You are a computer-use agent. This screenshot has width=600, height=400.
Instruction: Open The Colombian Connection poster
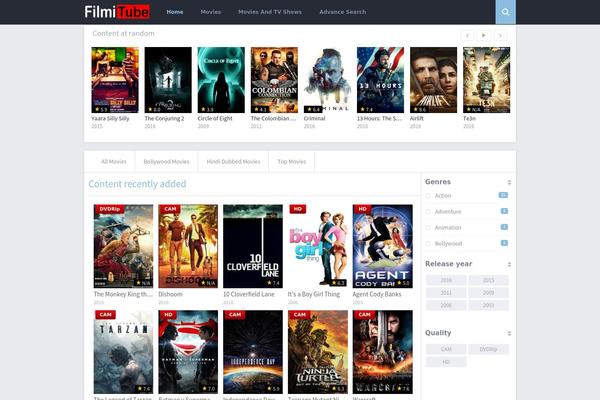(274, 80)
